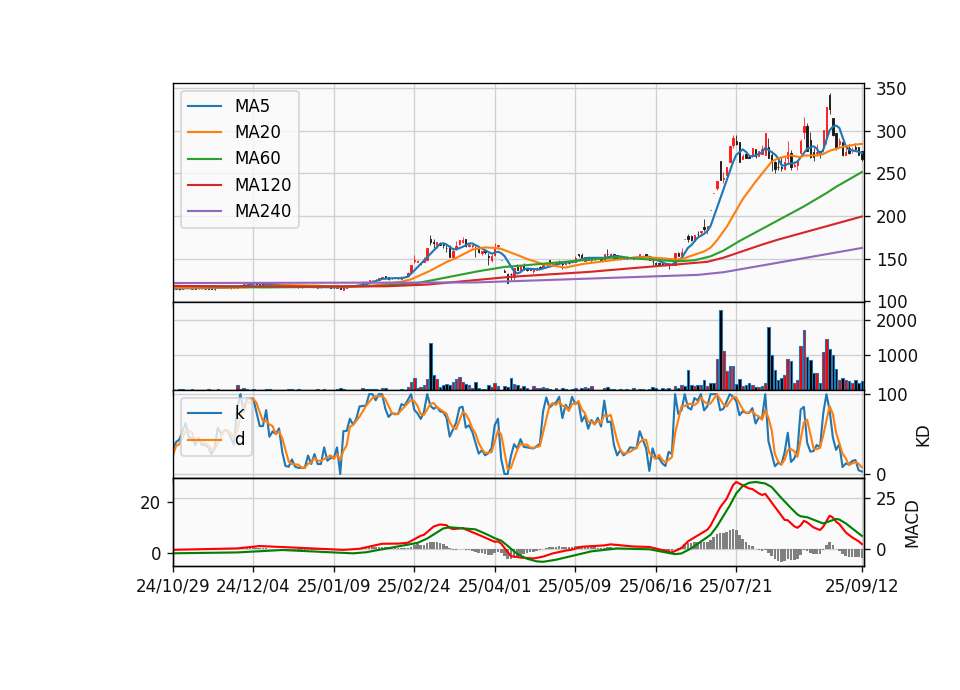Image resolution: width=960 pixels, height=690 pixels.
Task: Click the 1000 volume axis label
Action: coord(896,356)
